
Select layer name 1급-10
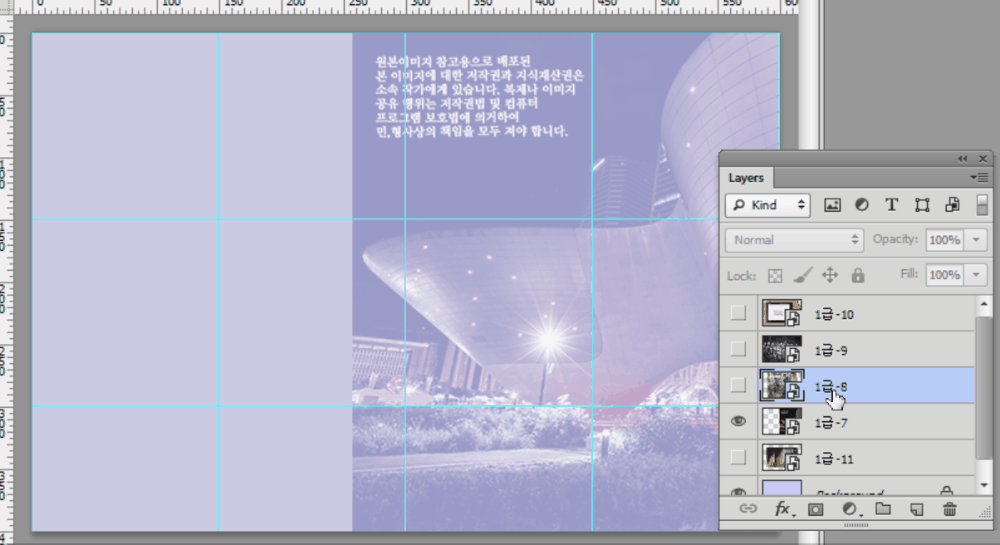[x=834, y=314]
